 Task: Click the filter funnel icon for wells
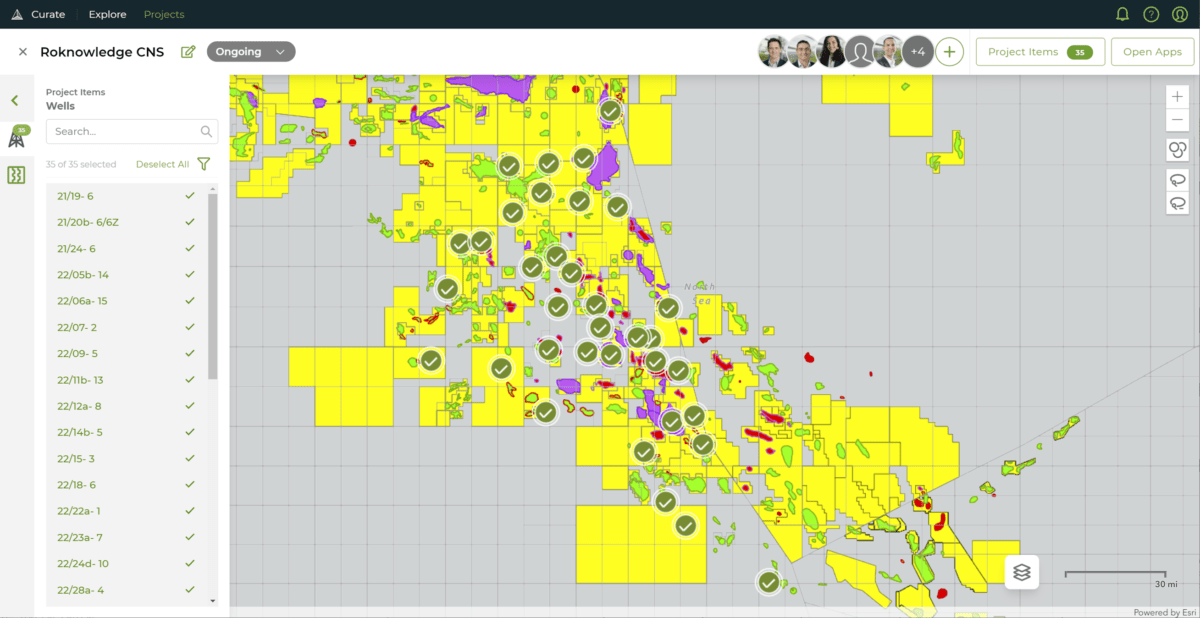(204, 164)
